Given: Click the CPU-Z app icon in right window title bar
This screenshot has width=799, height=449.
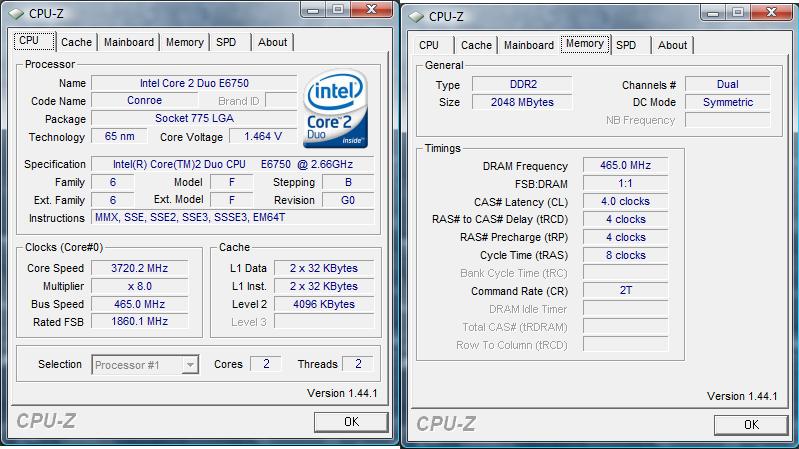Looking at the screenshot, I should 416,17.
